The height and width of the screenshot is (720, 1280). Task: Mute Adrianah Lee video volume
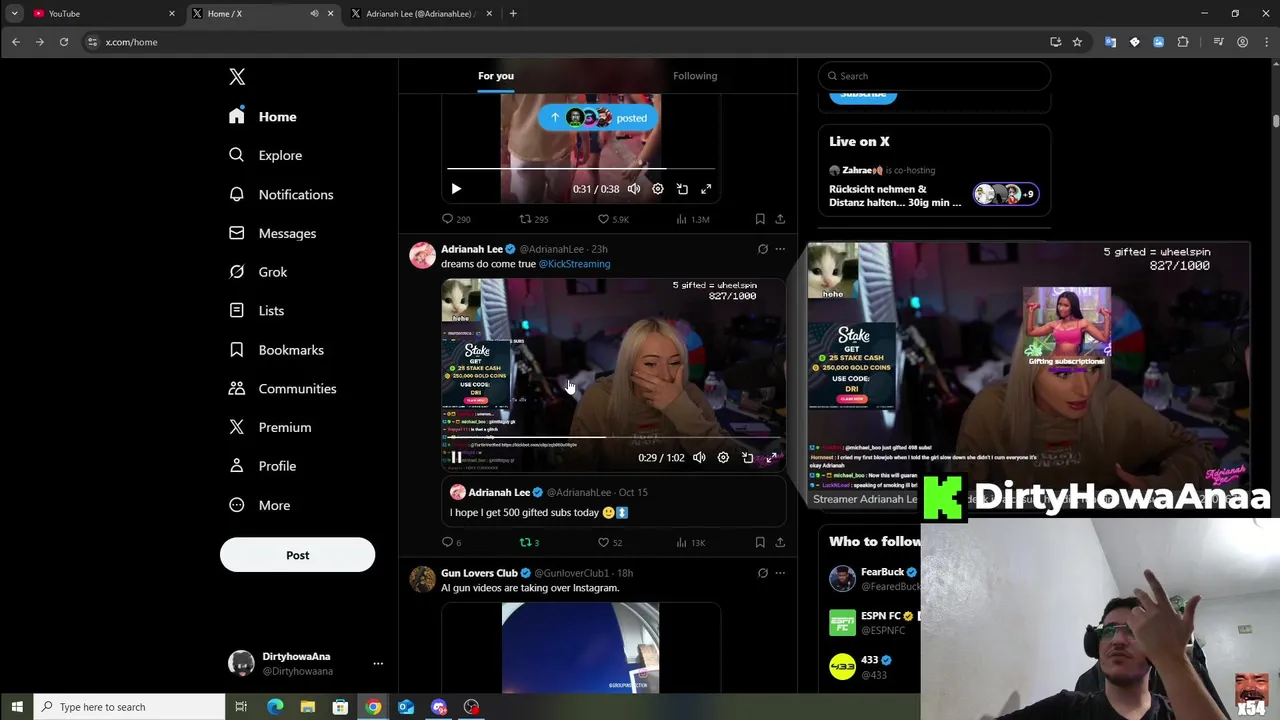pyautogui.click(x=699, y=458)
